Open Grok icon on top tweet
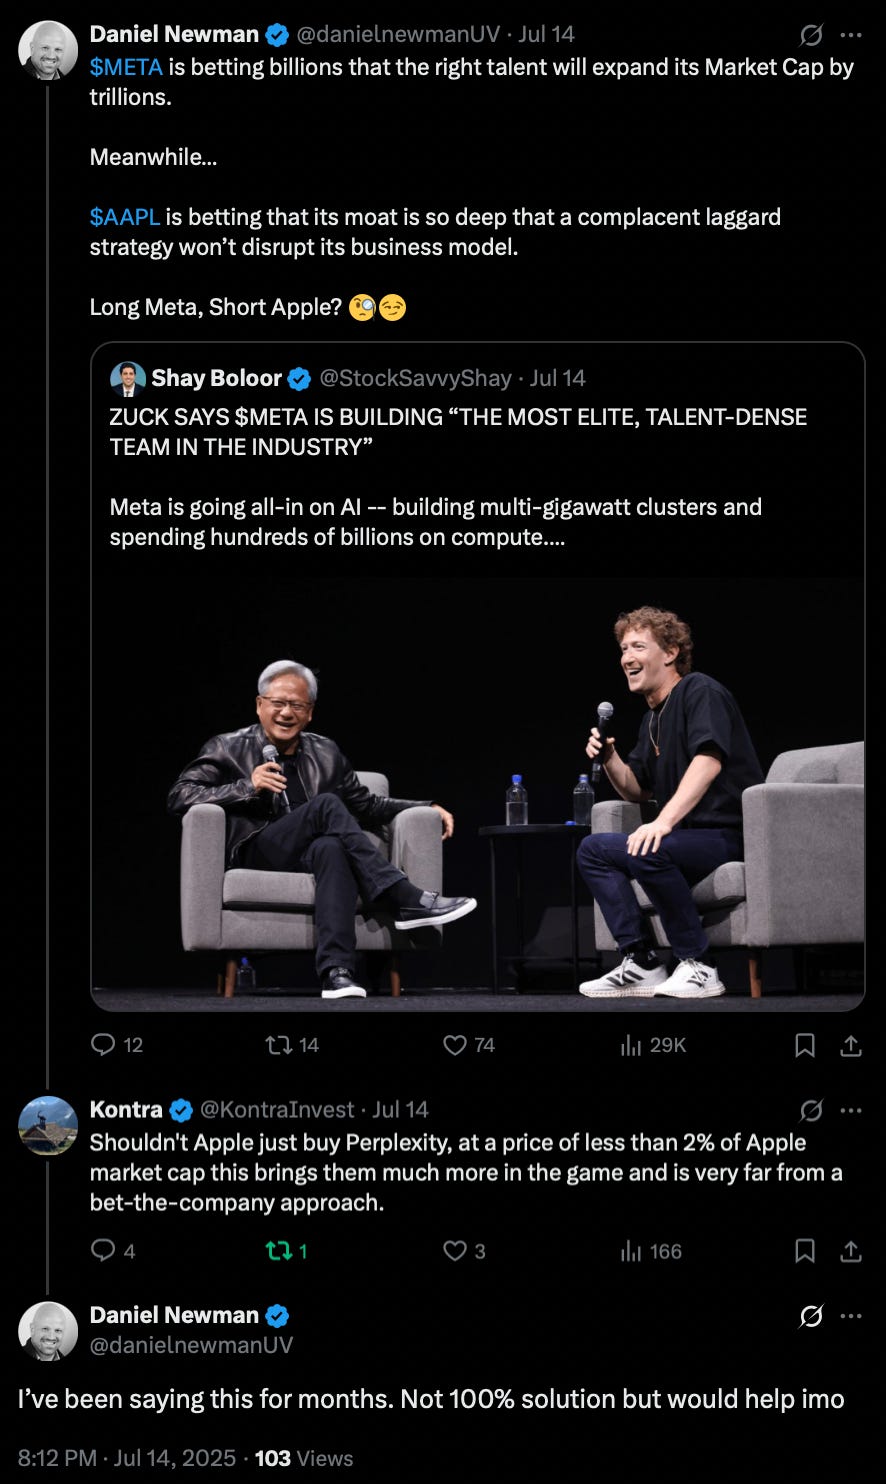This screenshot has height=1484, width=886. click(811, 35)
